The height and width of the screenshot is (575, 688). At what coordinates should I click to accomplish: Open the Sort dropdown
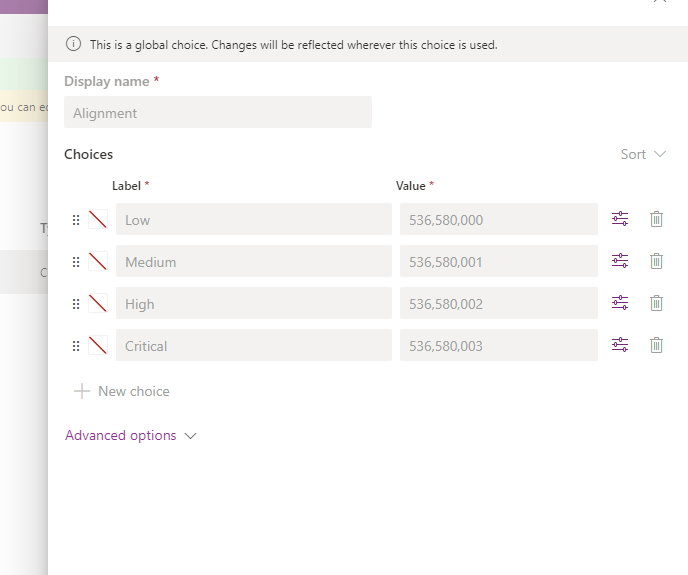642,154
